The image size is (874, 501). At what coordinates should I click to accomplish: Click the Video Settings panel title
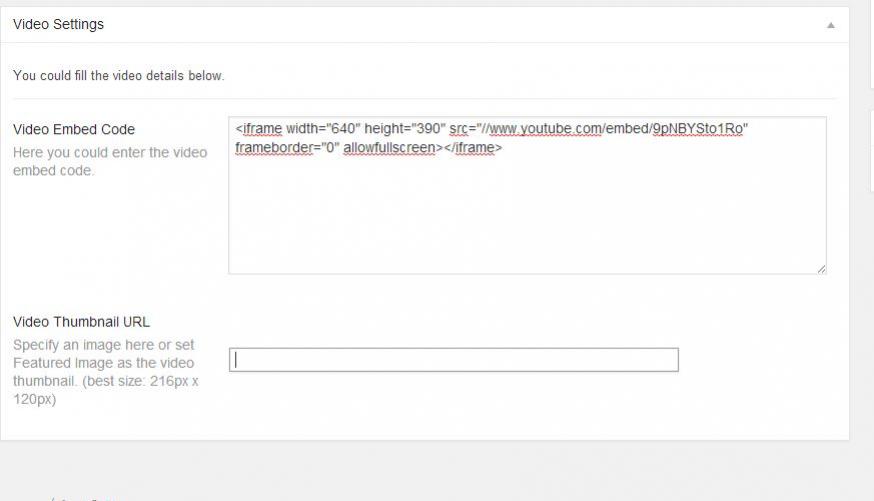[58, 24]
